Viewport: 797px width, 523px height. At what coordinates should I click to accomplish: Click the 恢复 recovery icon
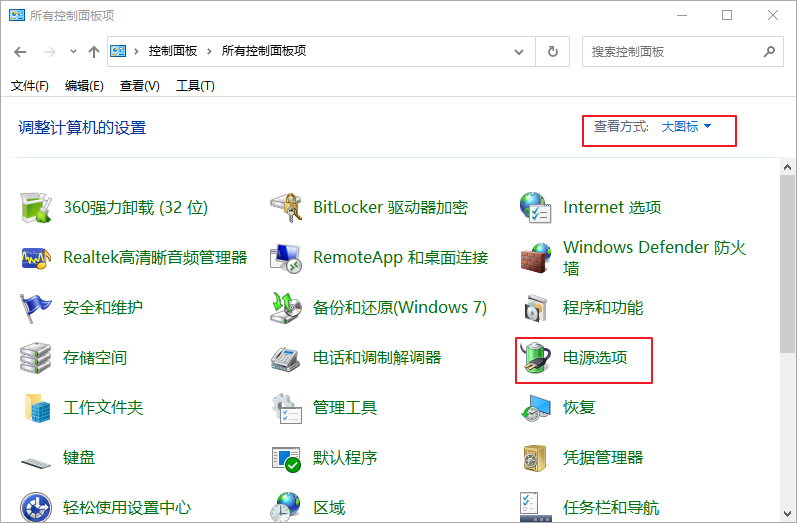536,408
